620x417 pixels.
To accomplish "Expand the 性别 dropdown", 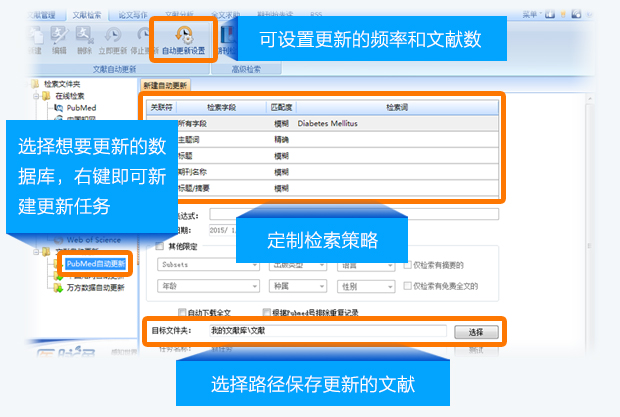I will (x=366, y=286).
